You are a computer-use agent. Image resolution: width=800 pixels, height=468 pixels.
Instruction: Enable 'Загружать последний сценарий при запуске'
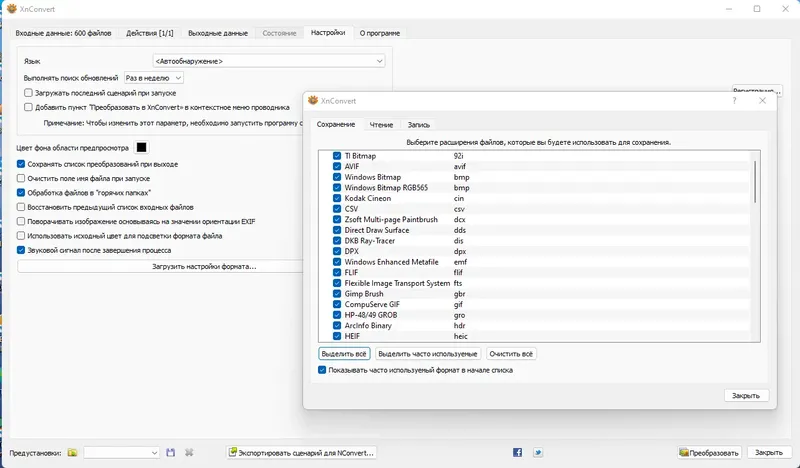(29, 93)
